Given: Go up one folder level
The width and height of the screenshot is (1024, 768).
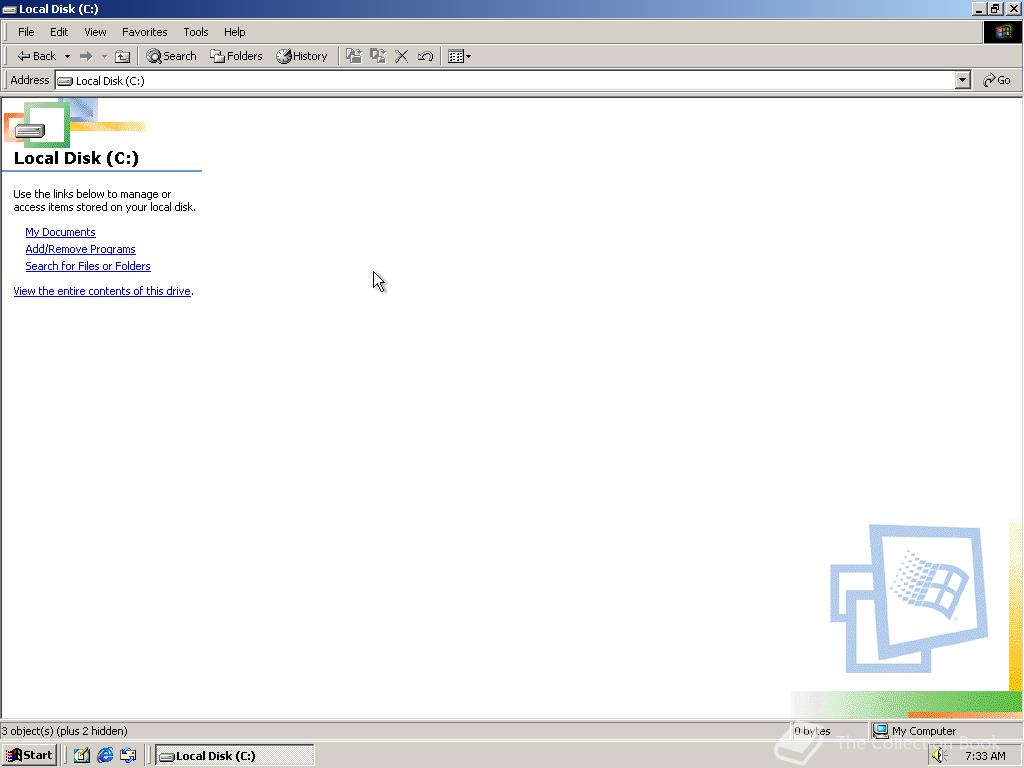Looking at the screenshot, I should 122,56.
